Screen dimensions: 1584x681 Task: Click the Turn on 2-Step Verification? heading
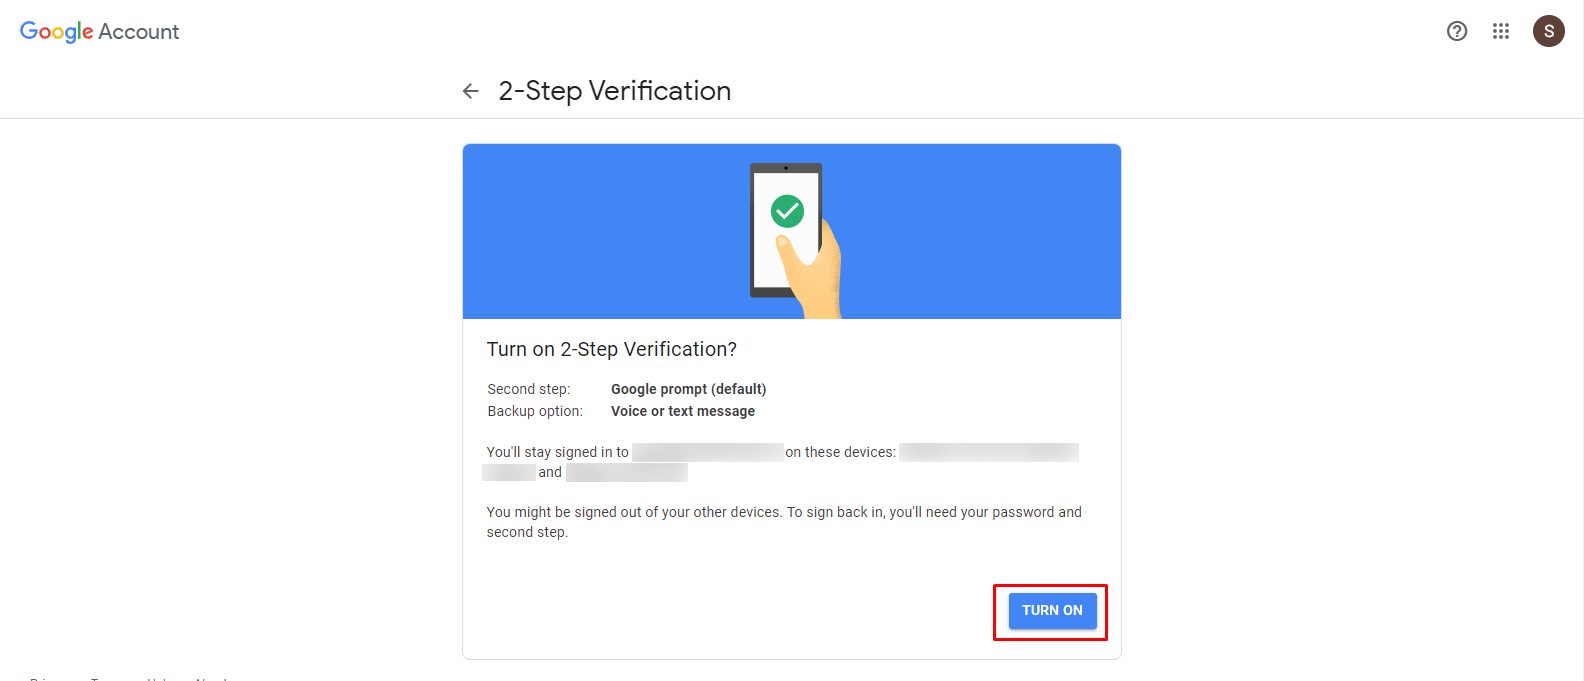coord(612,349)
